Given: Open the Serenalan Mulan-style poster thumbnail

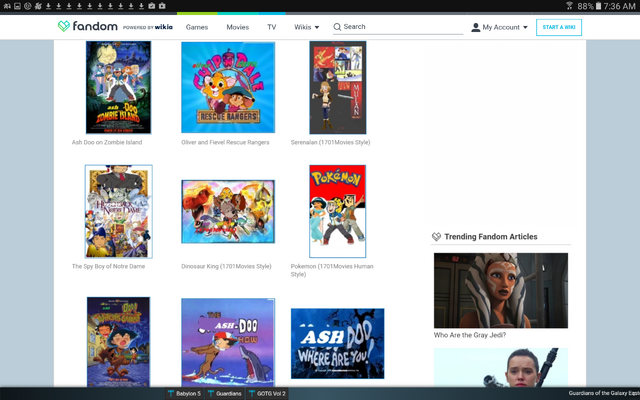Looking at the screenshot, I should coord(338,87).
